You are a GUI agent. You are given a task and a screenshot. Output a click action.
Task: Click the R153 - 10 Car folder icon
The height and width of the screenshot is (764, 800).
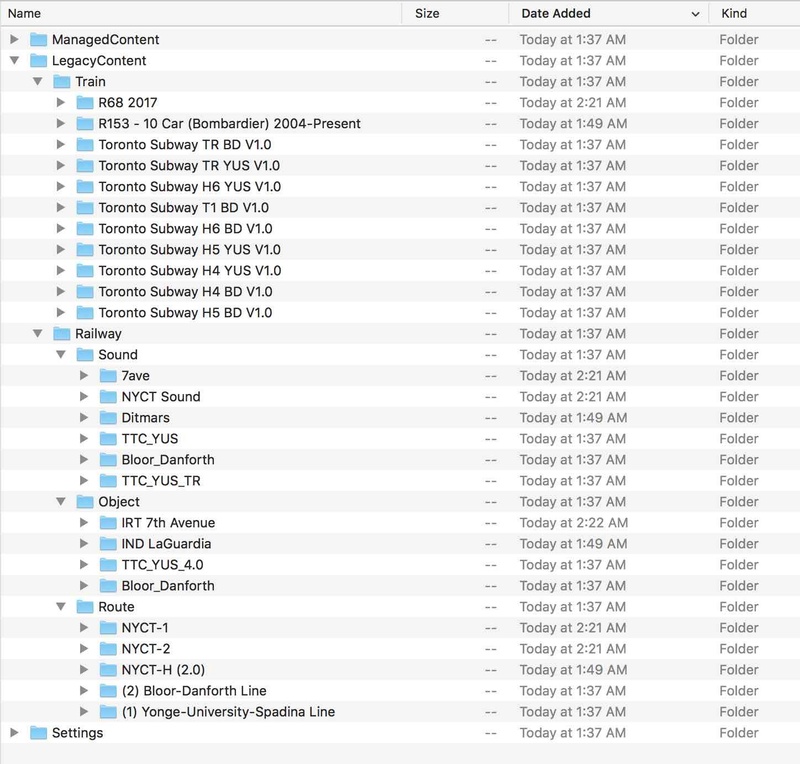pos(85,123)
